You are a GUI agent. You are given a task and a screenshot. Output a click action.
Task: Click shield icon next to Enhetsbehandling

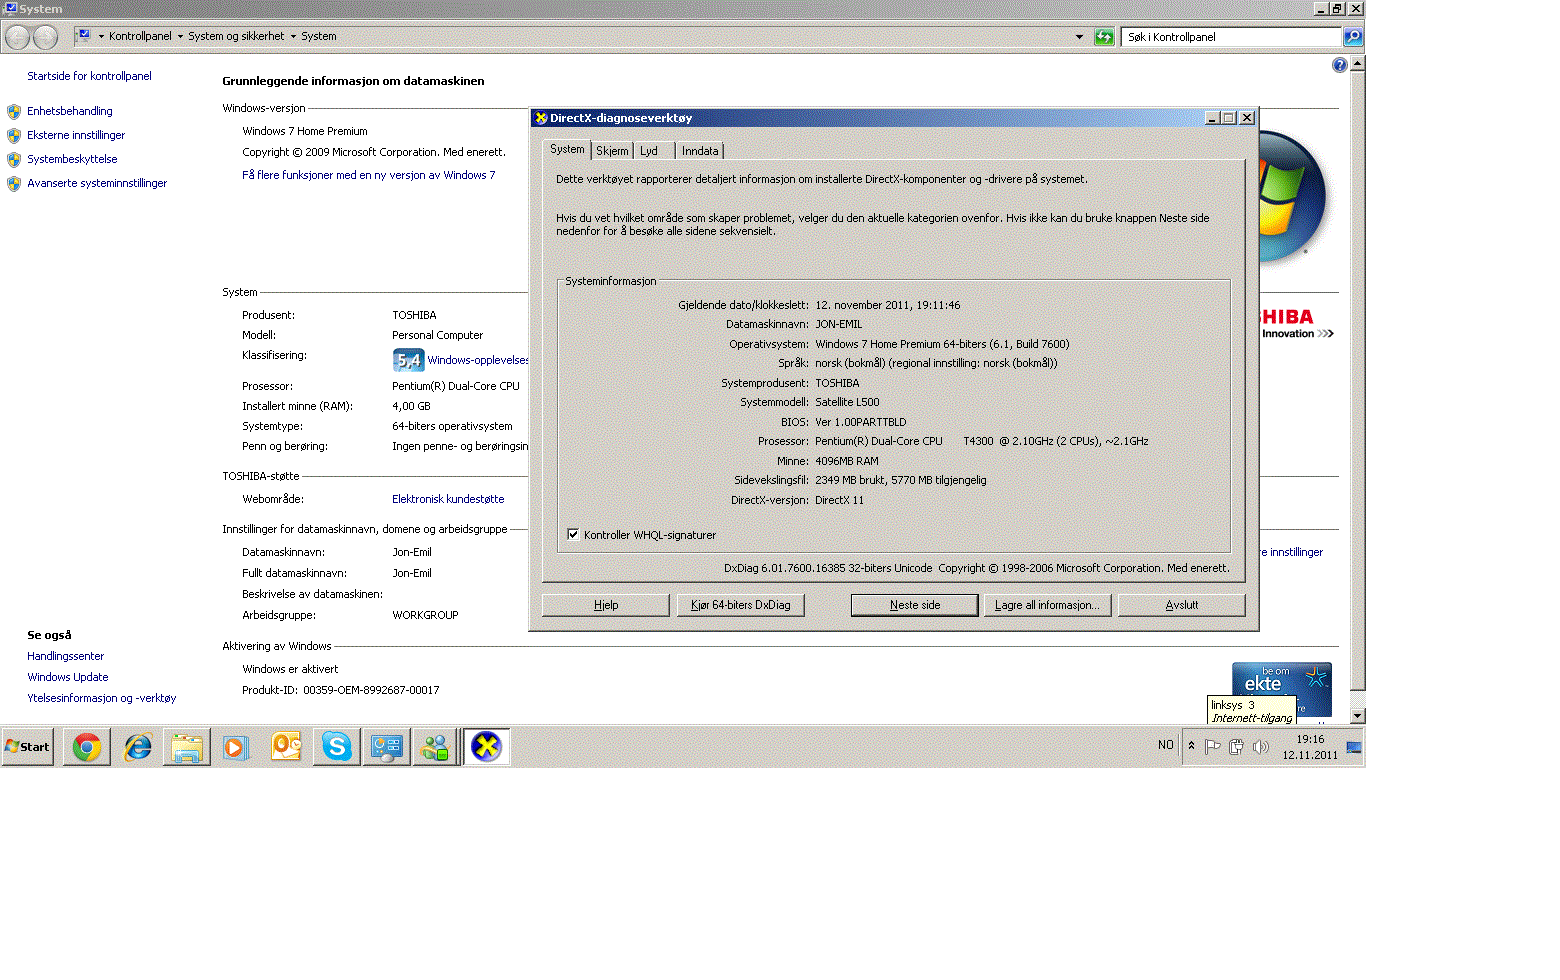tap(14, 111)
